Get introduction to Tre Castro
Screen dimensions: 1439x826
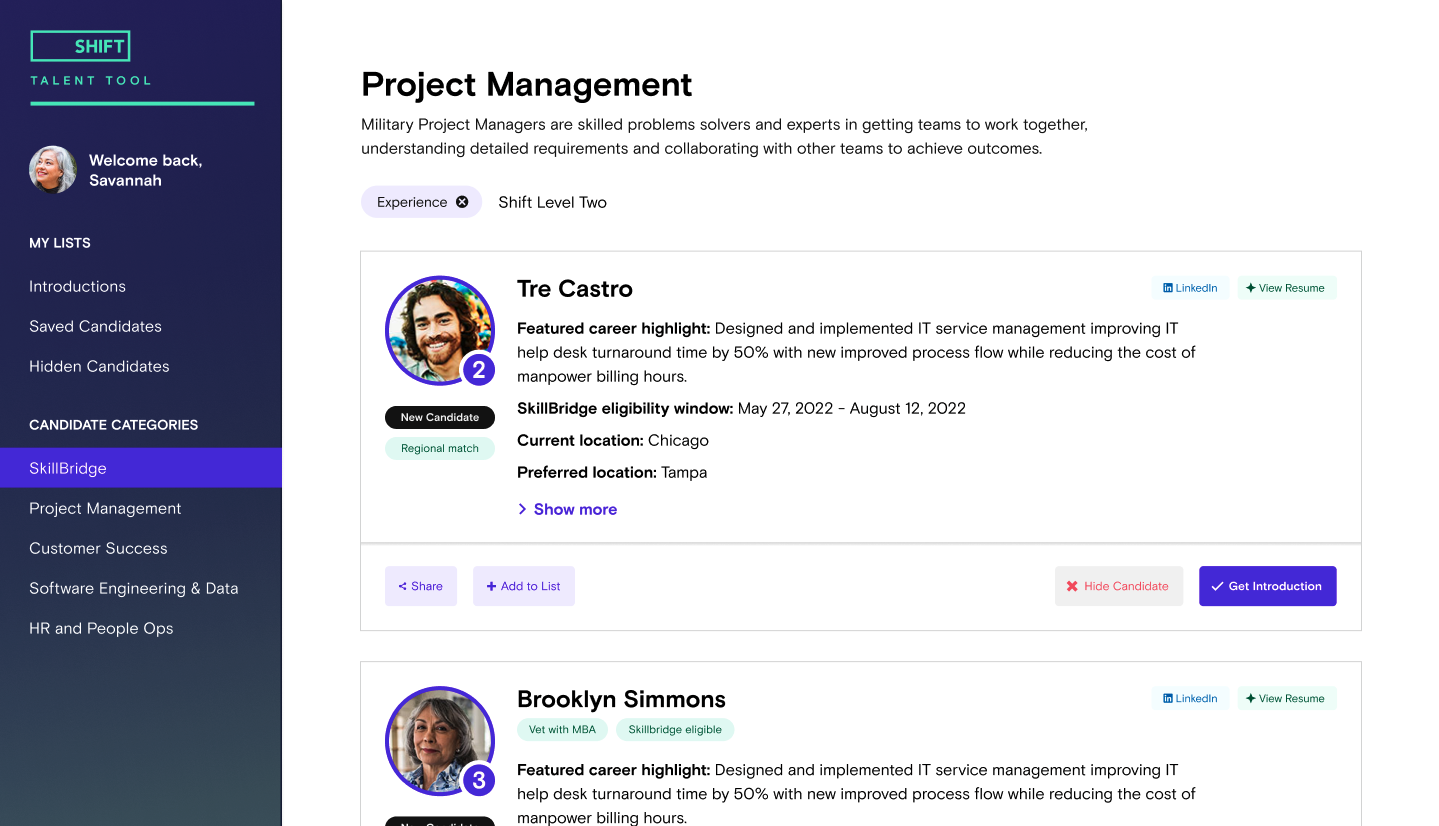click(x=1267, y=586)
